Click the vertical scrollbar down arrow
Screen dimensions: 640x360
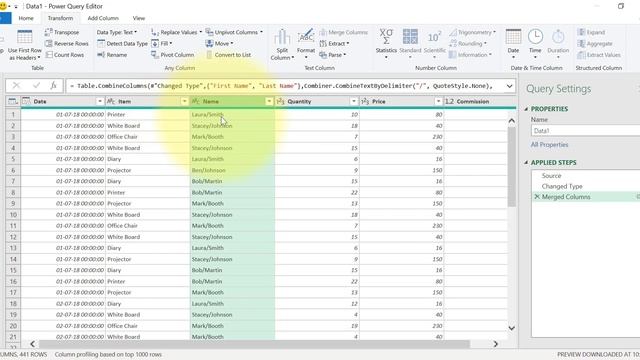coord(511,328)
